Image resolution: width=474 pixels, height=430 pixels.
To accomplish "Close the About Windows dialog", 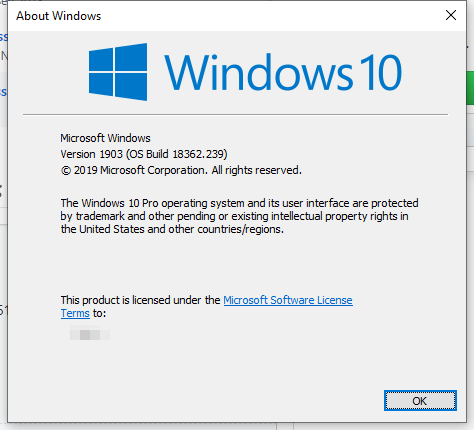I will [451, 15].
